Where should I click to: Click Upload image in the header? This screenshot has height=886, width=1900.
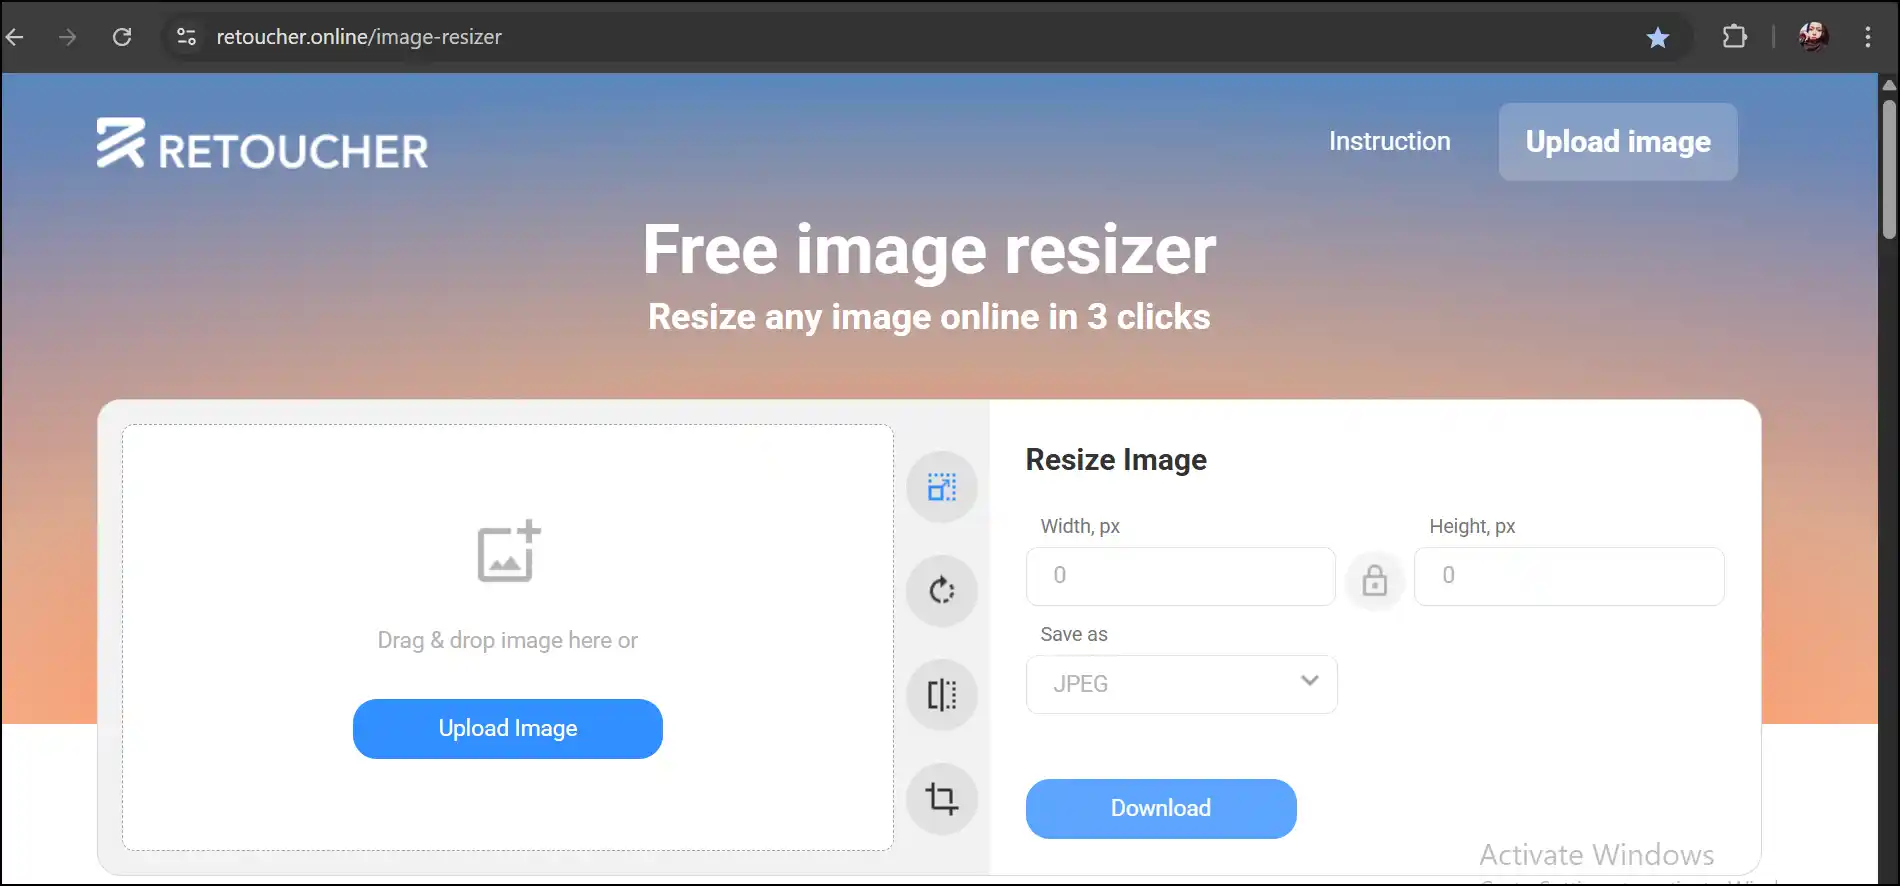coord(1618,142)
